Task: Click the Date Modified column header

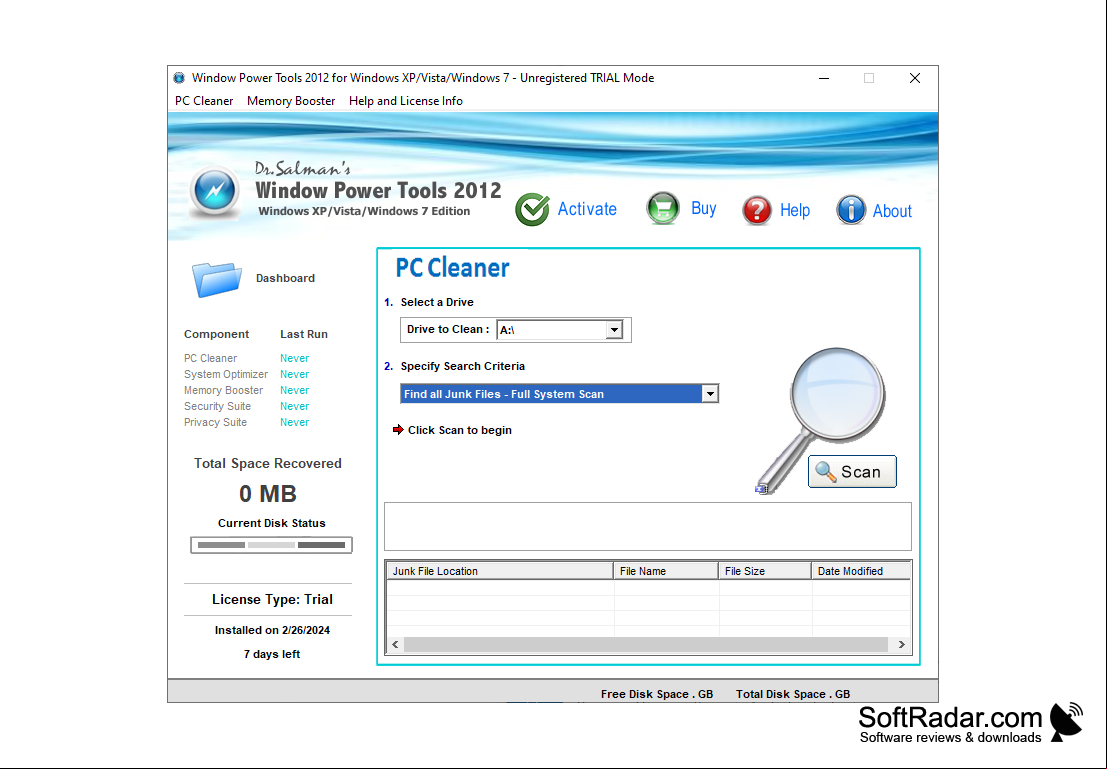Action: click(x=861, y=571)
